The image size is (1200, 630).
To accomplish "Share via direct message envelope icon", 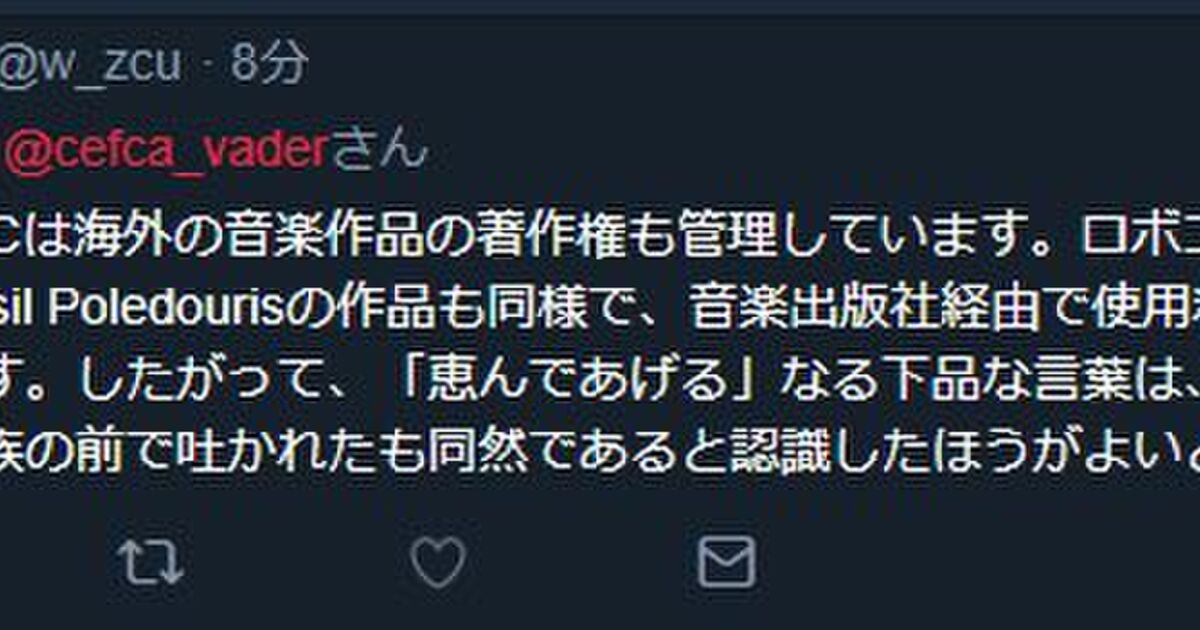I will (x=726, y=561).
